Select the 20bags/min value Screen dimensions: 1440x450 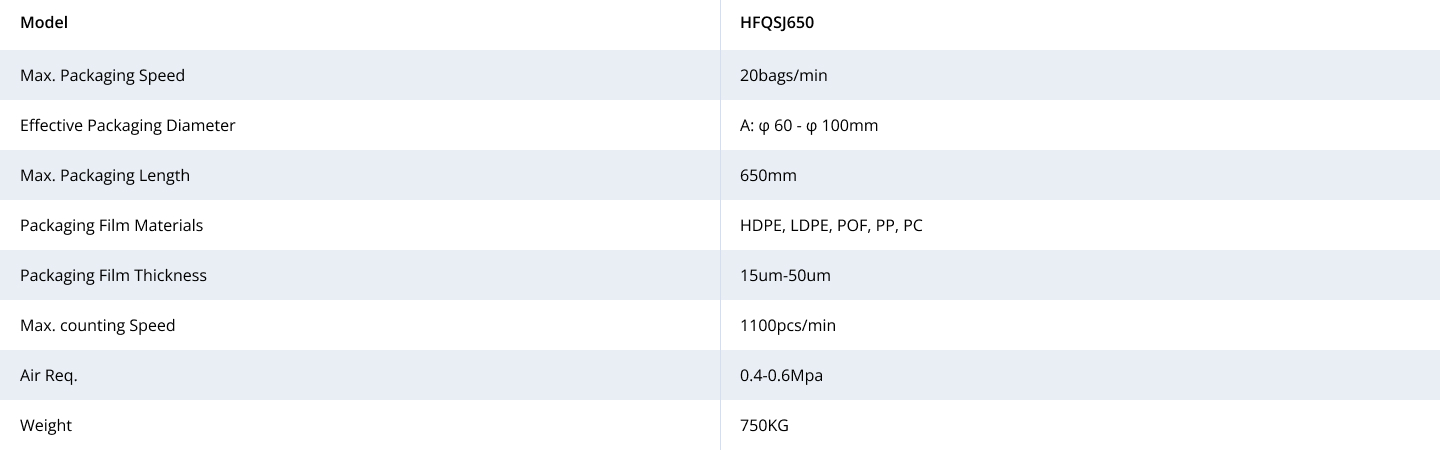783,75
